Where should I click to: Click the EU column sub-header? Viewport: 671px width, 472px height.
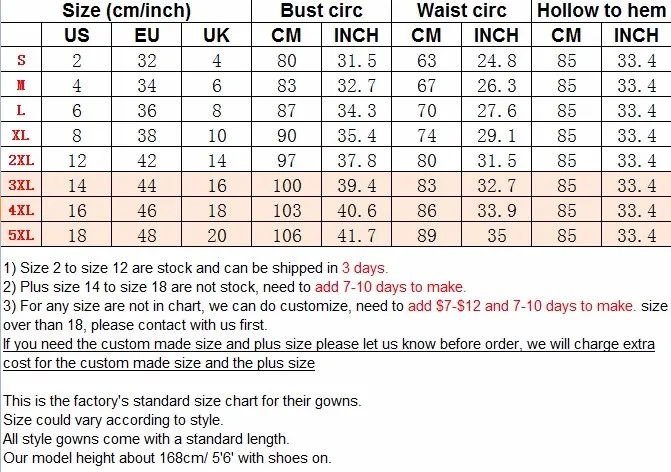(x=147, y=35)
